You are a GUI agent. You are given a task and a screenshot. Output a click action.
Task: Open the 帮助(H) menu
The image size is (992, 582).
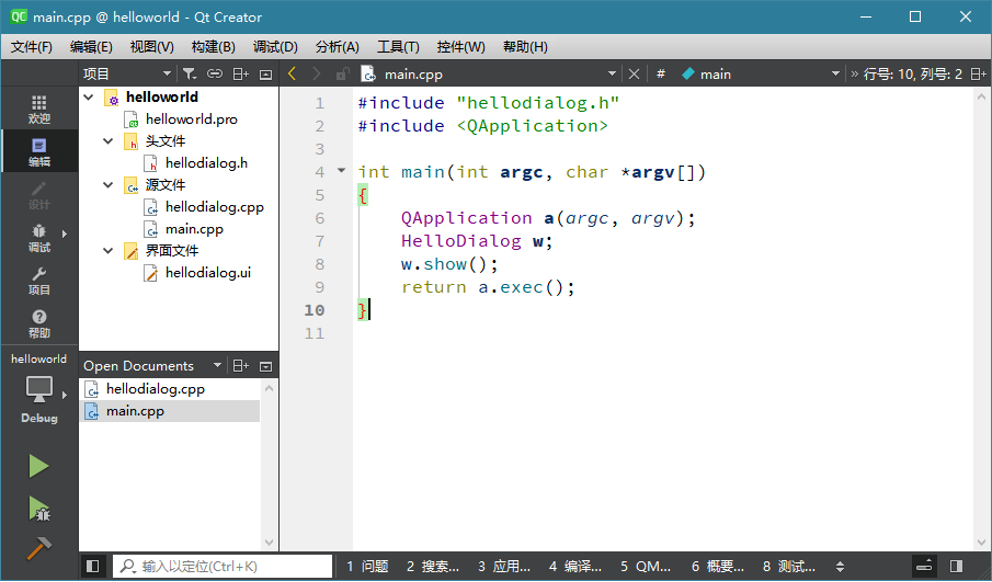[x=525, y=47]
